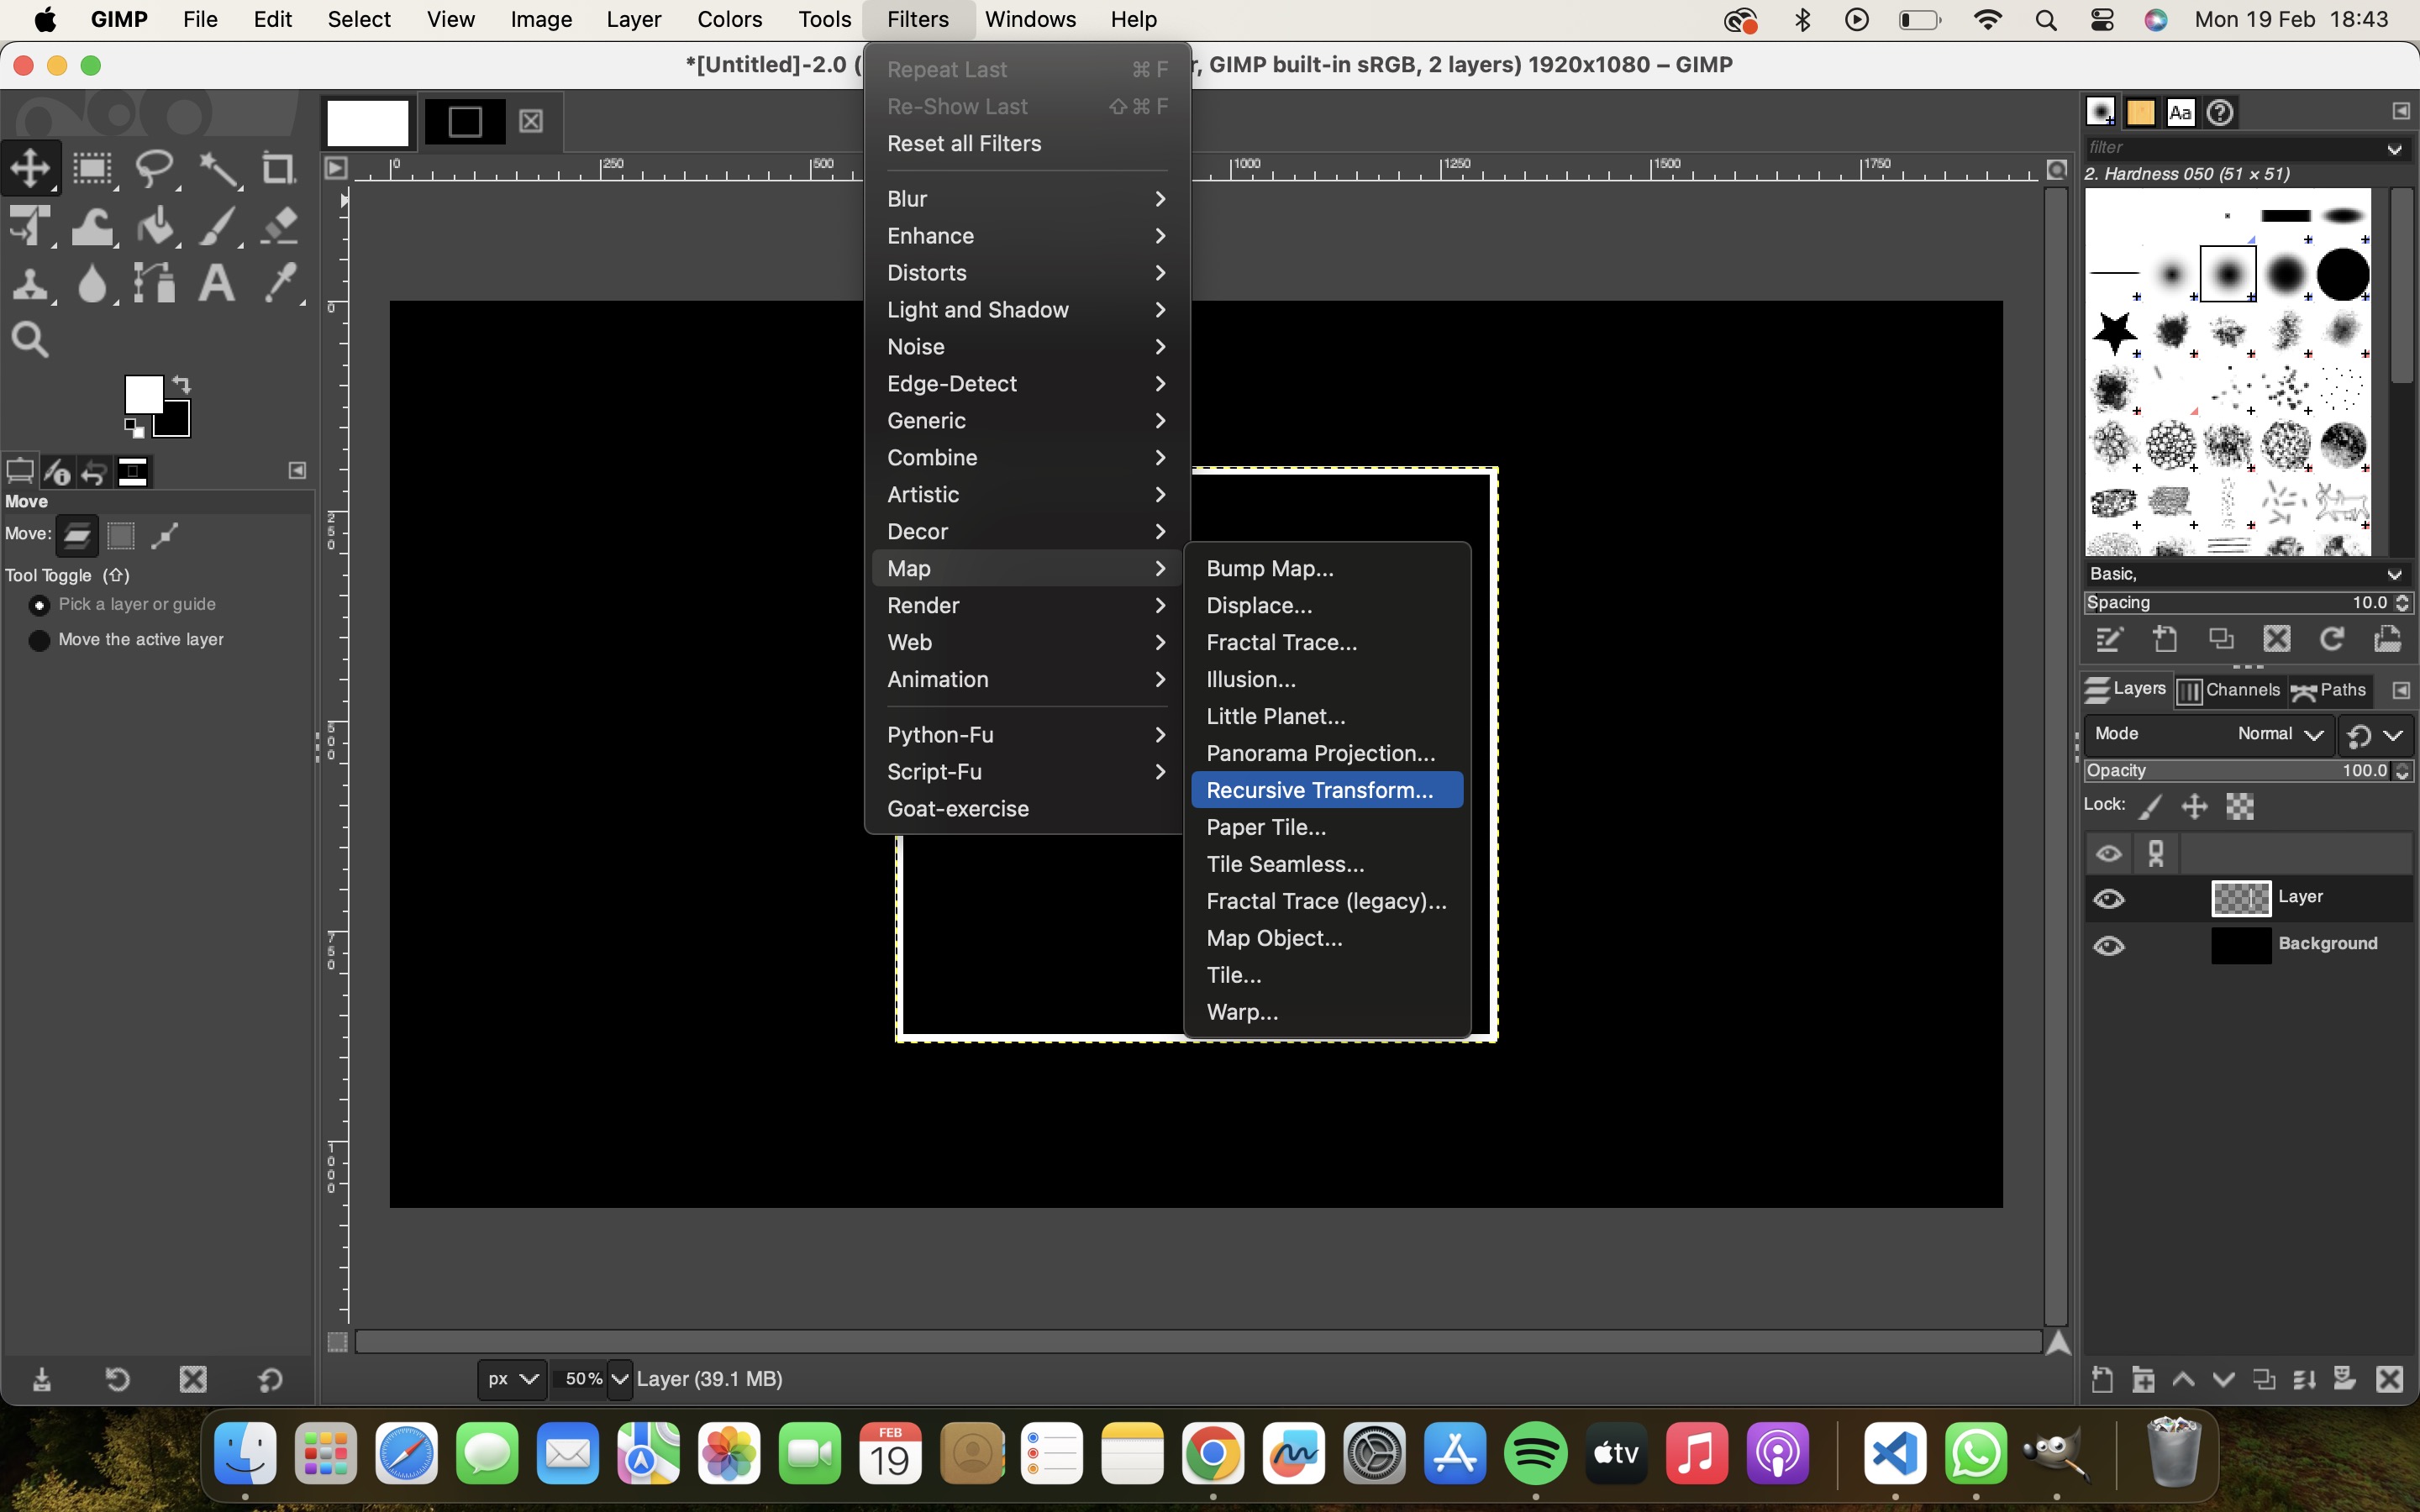Swap foreground and background colors arrow

(x=182, y=383)
